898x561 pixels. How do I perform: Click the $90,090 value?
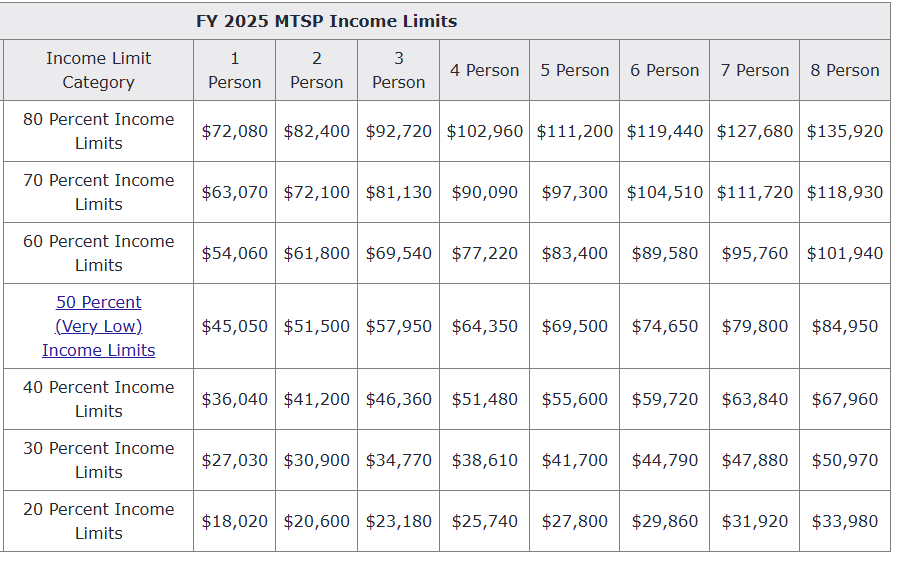485,192
